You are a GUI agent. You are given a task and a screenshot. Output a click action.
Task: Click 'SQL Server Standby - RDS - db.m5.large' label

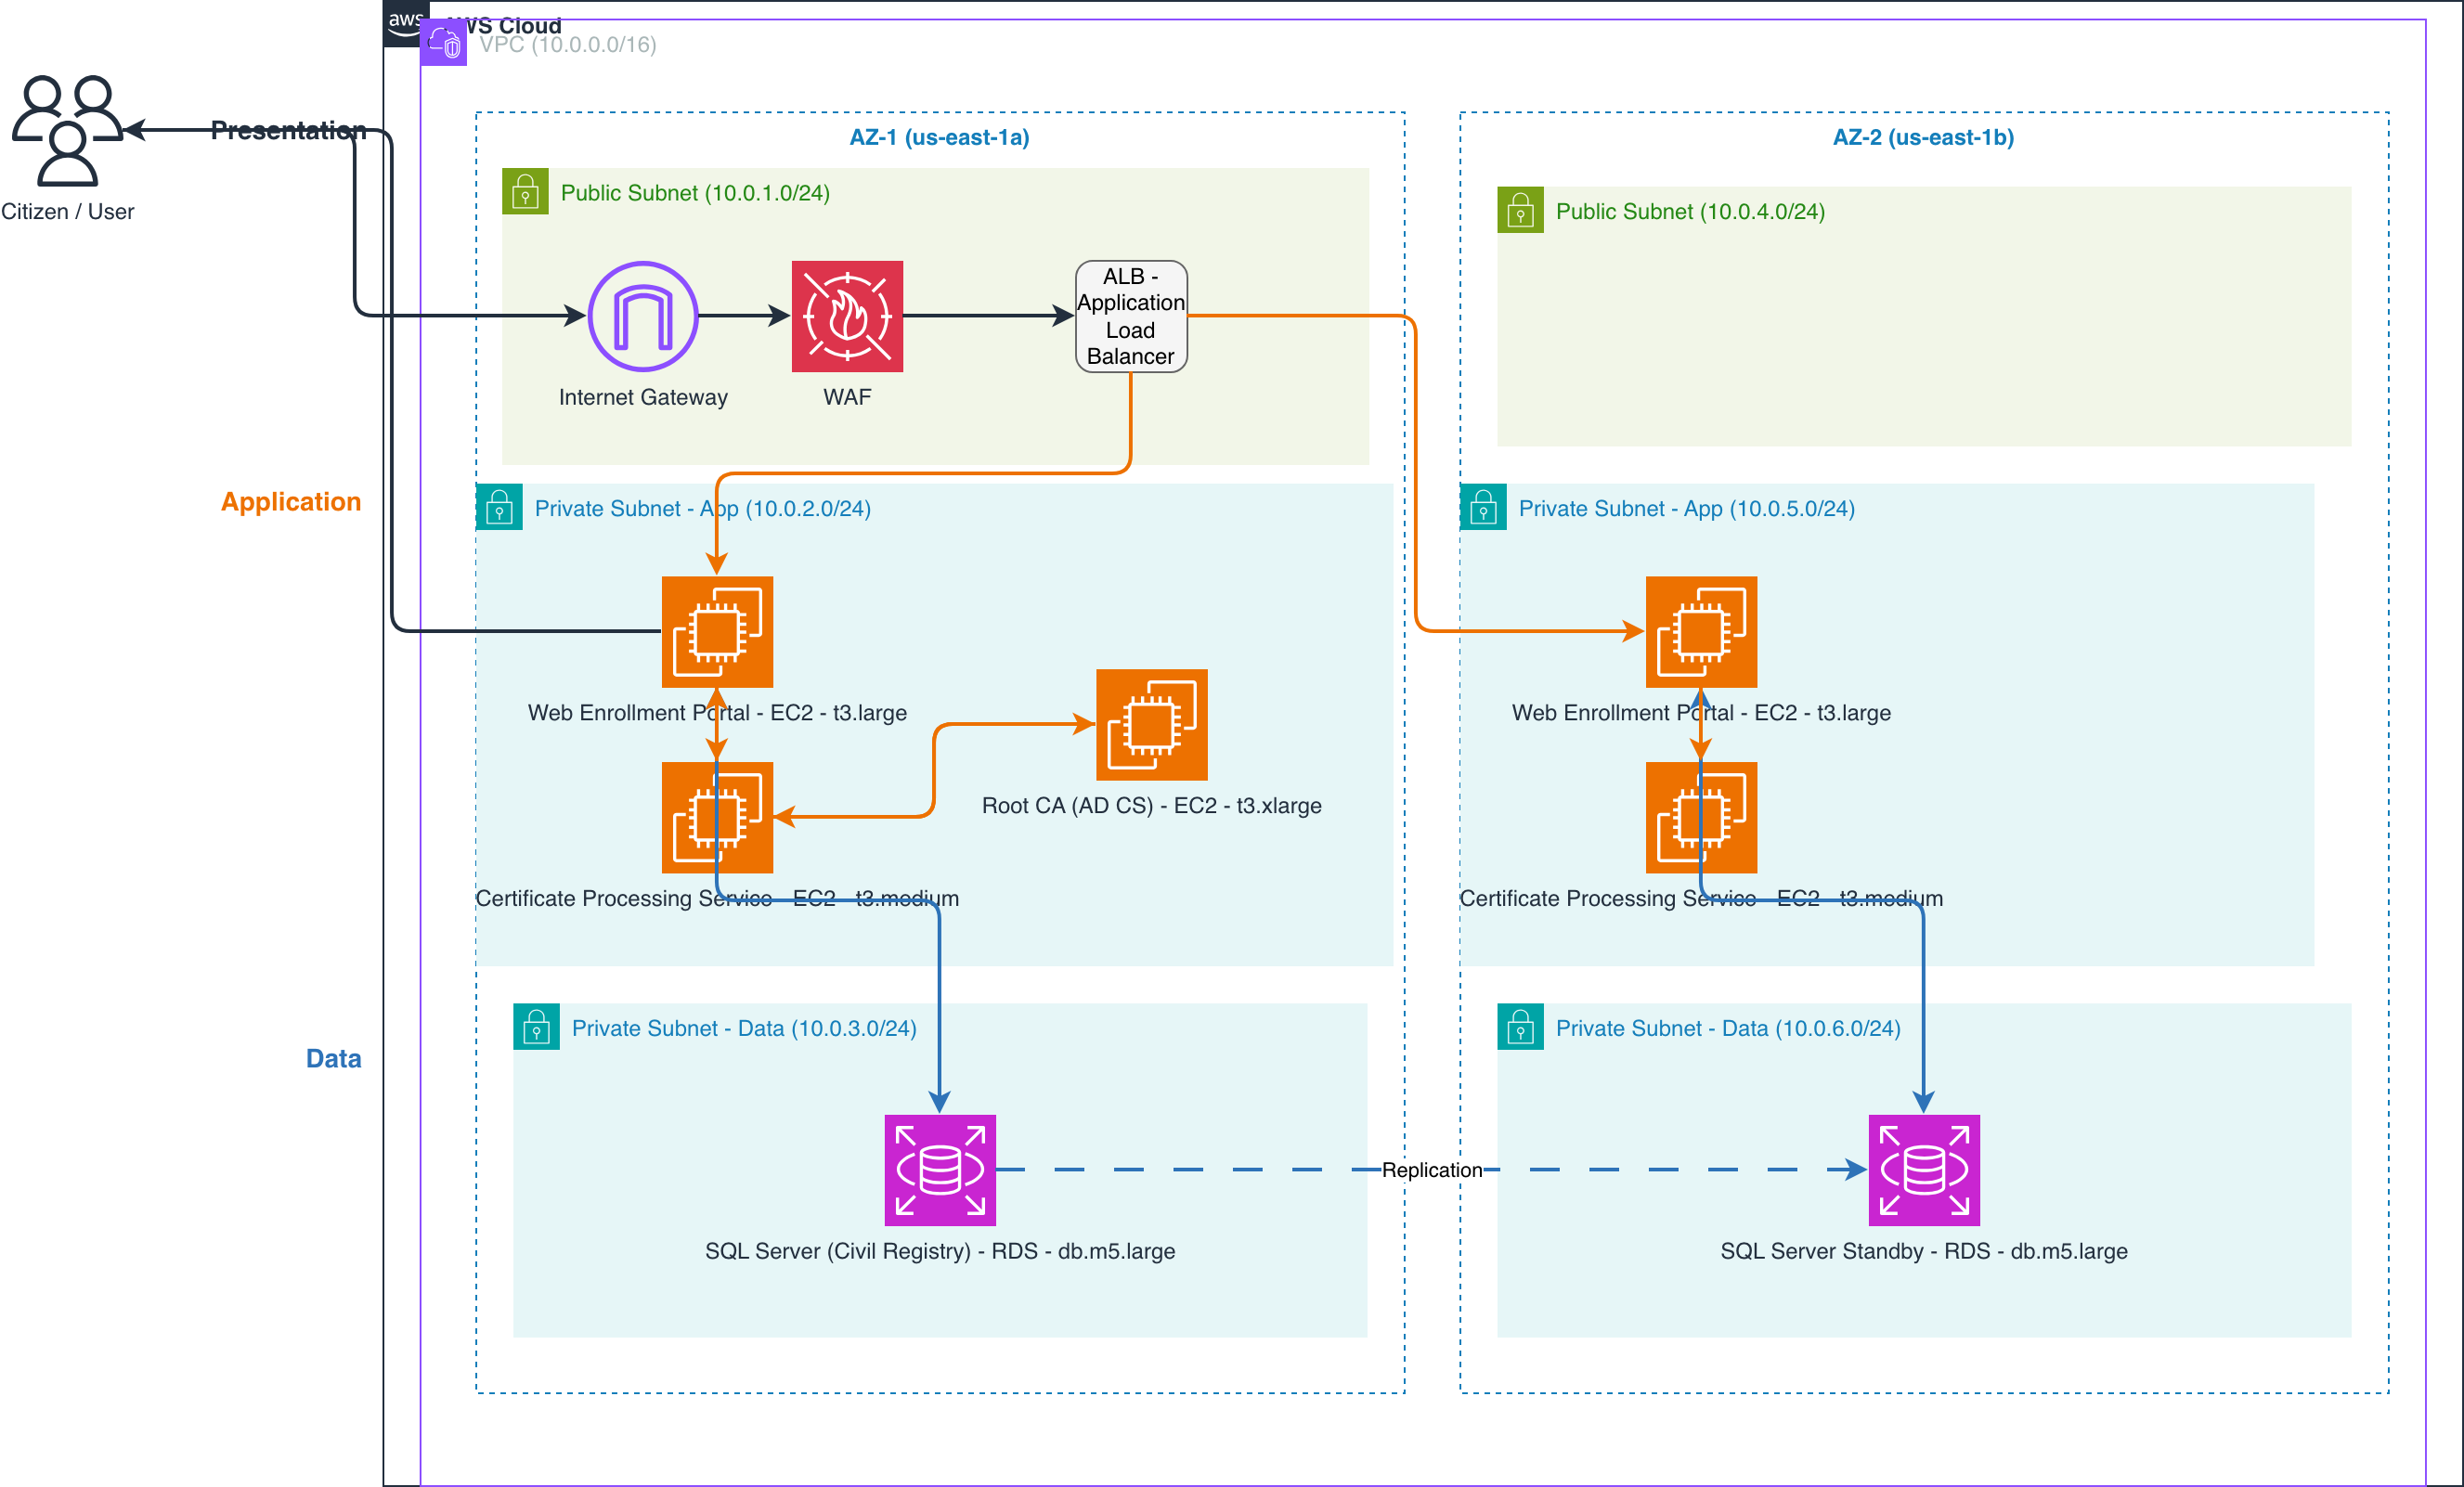(1924, 1251)
